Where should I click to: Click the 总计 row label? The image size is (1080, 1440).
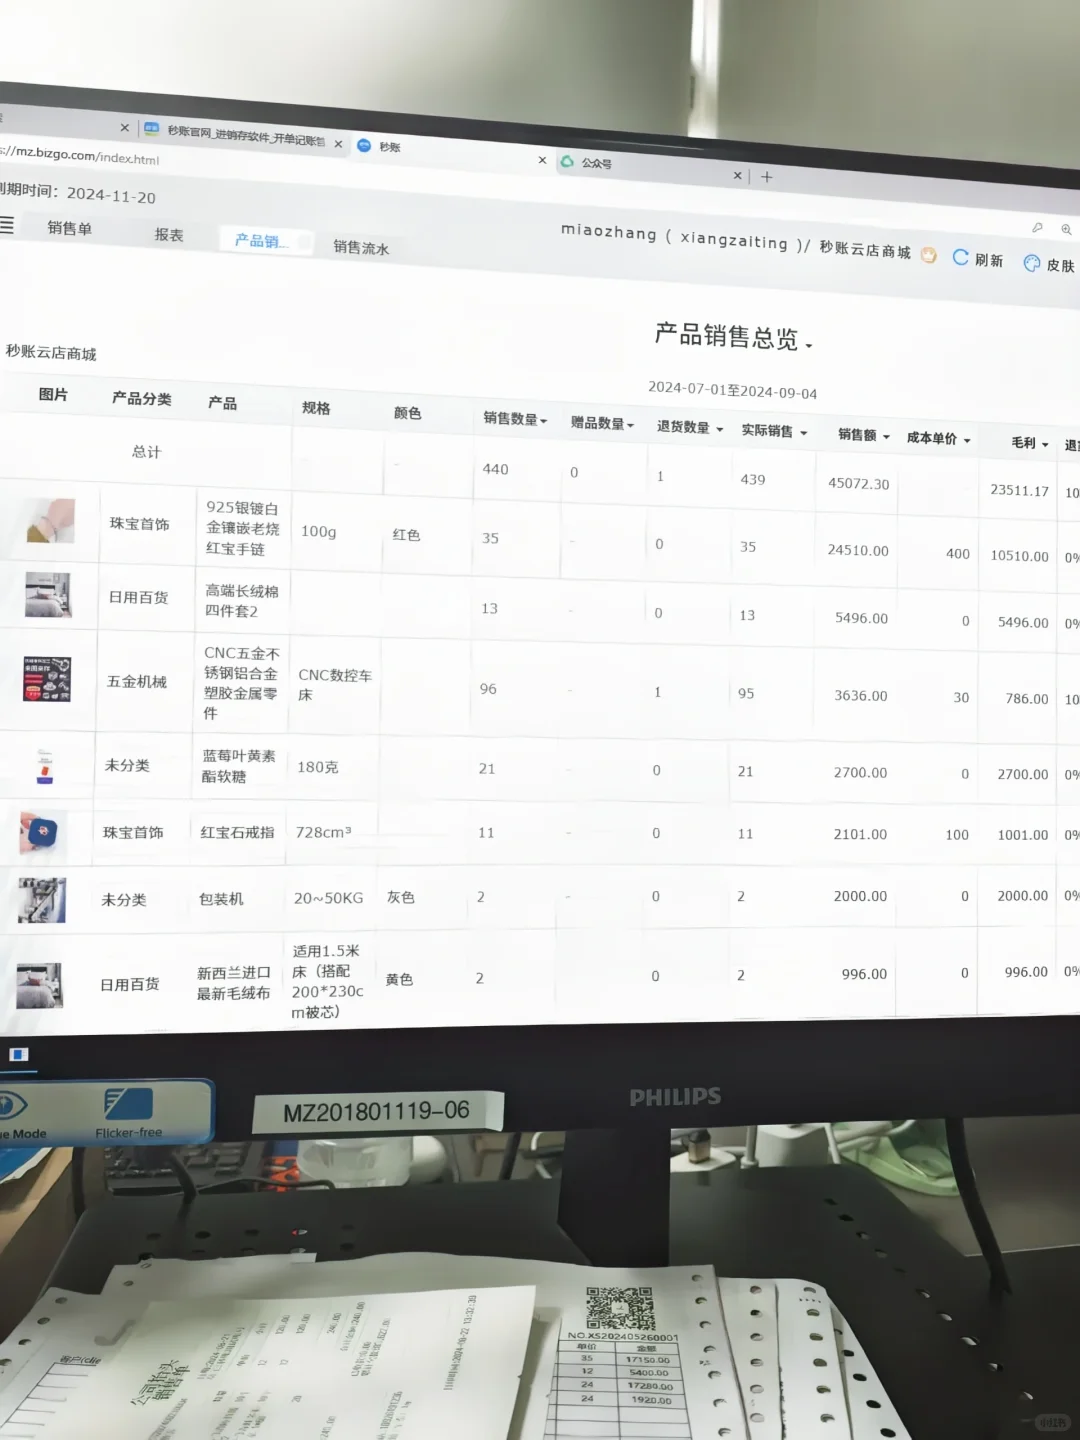click(x=146, y=452)
